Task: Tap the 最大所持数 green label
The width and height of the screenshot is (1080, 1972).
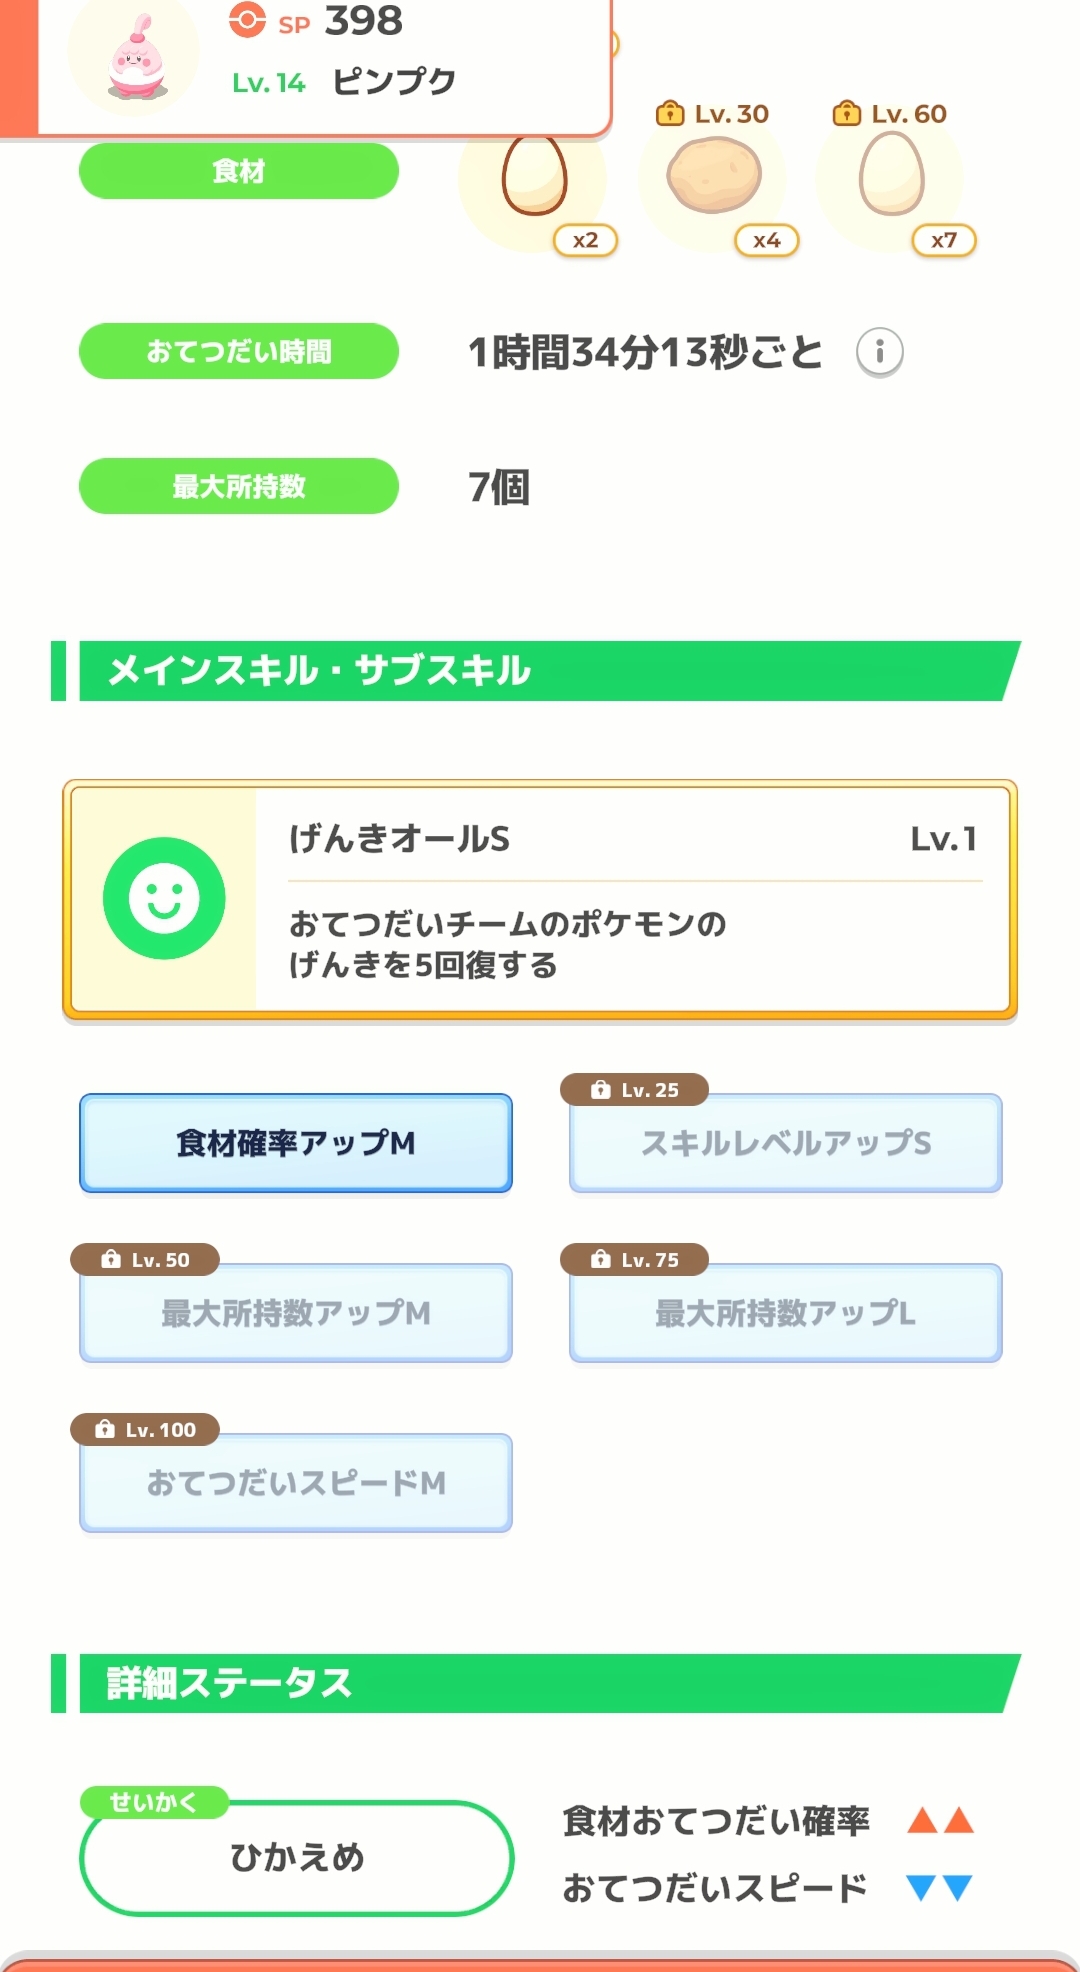Action: click(x=239, y=486)
